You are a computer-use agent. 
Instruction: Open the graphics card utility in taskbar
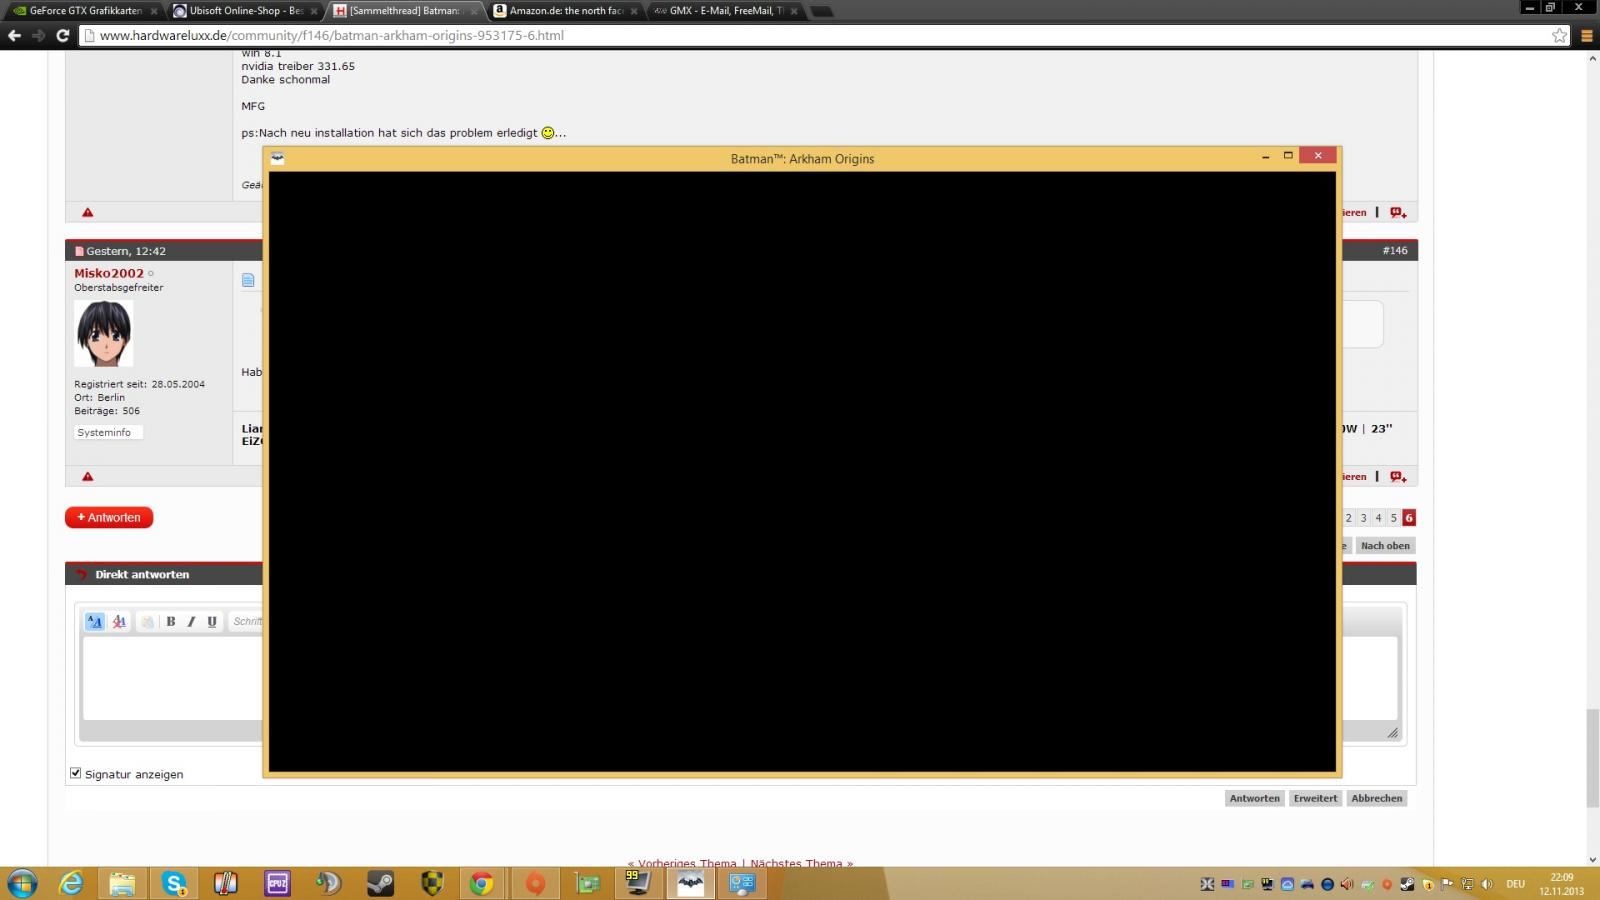(587, 883)
